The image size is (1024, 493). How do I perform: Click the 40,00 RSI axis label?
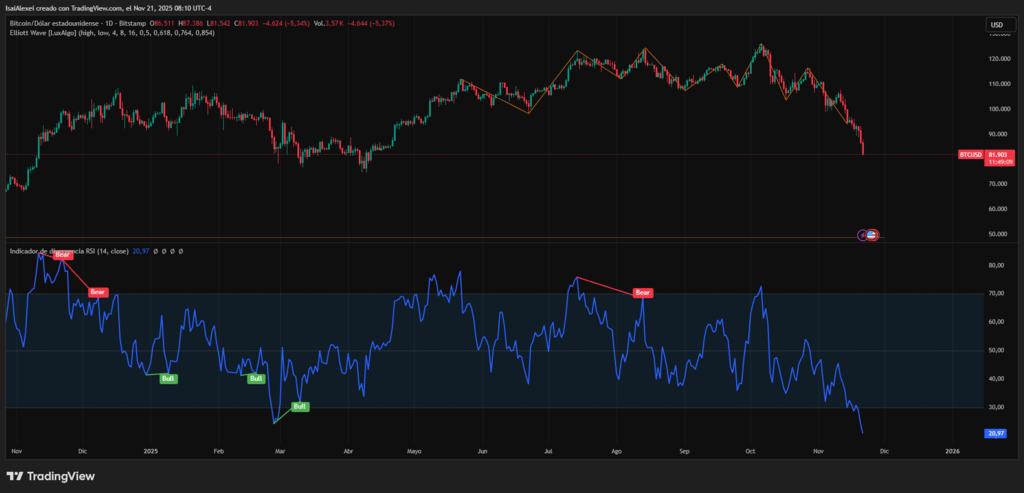[995, 379]
